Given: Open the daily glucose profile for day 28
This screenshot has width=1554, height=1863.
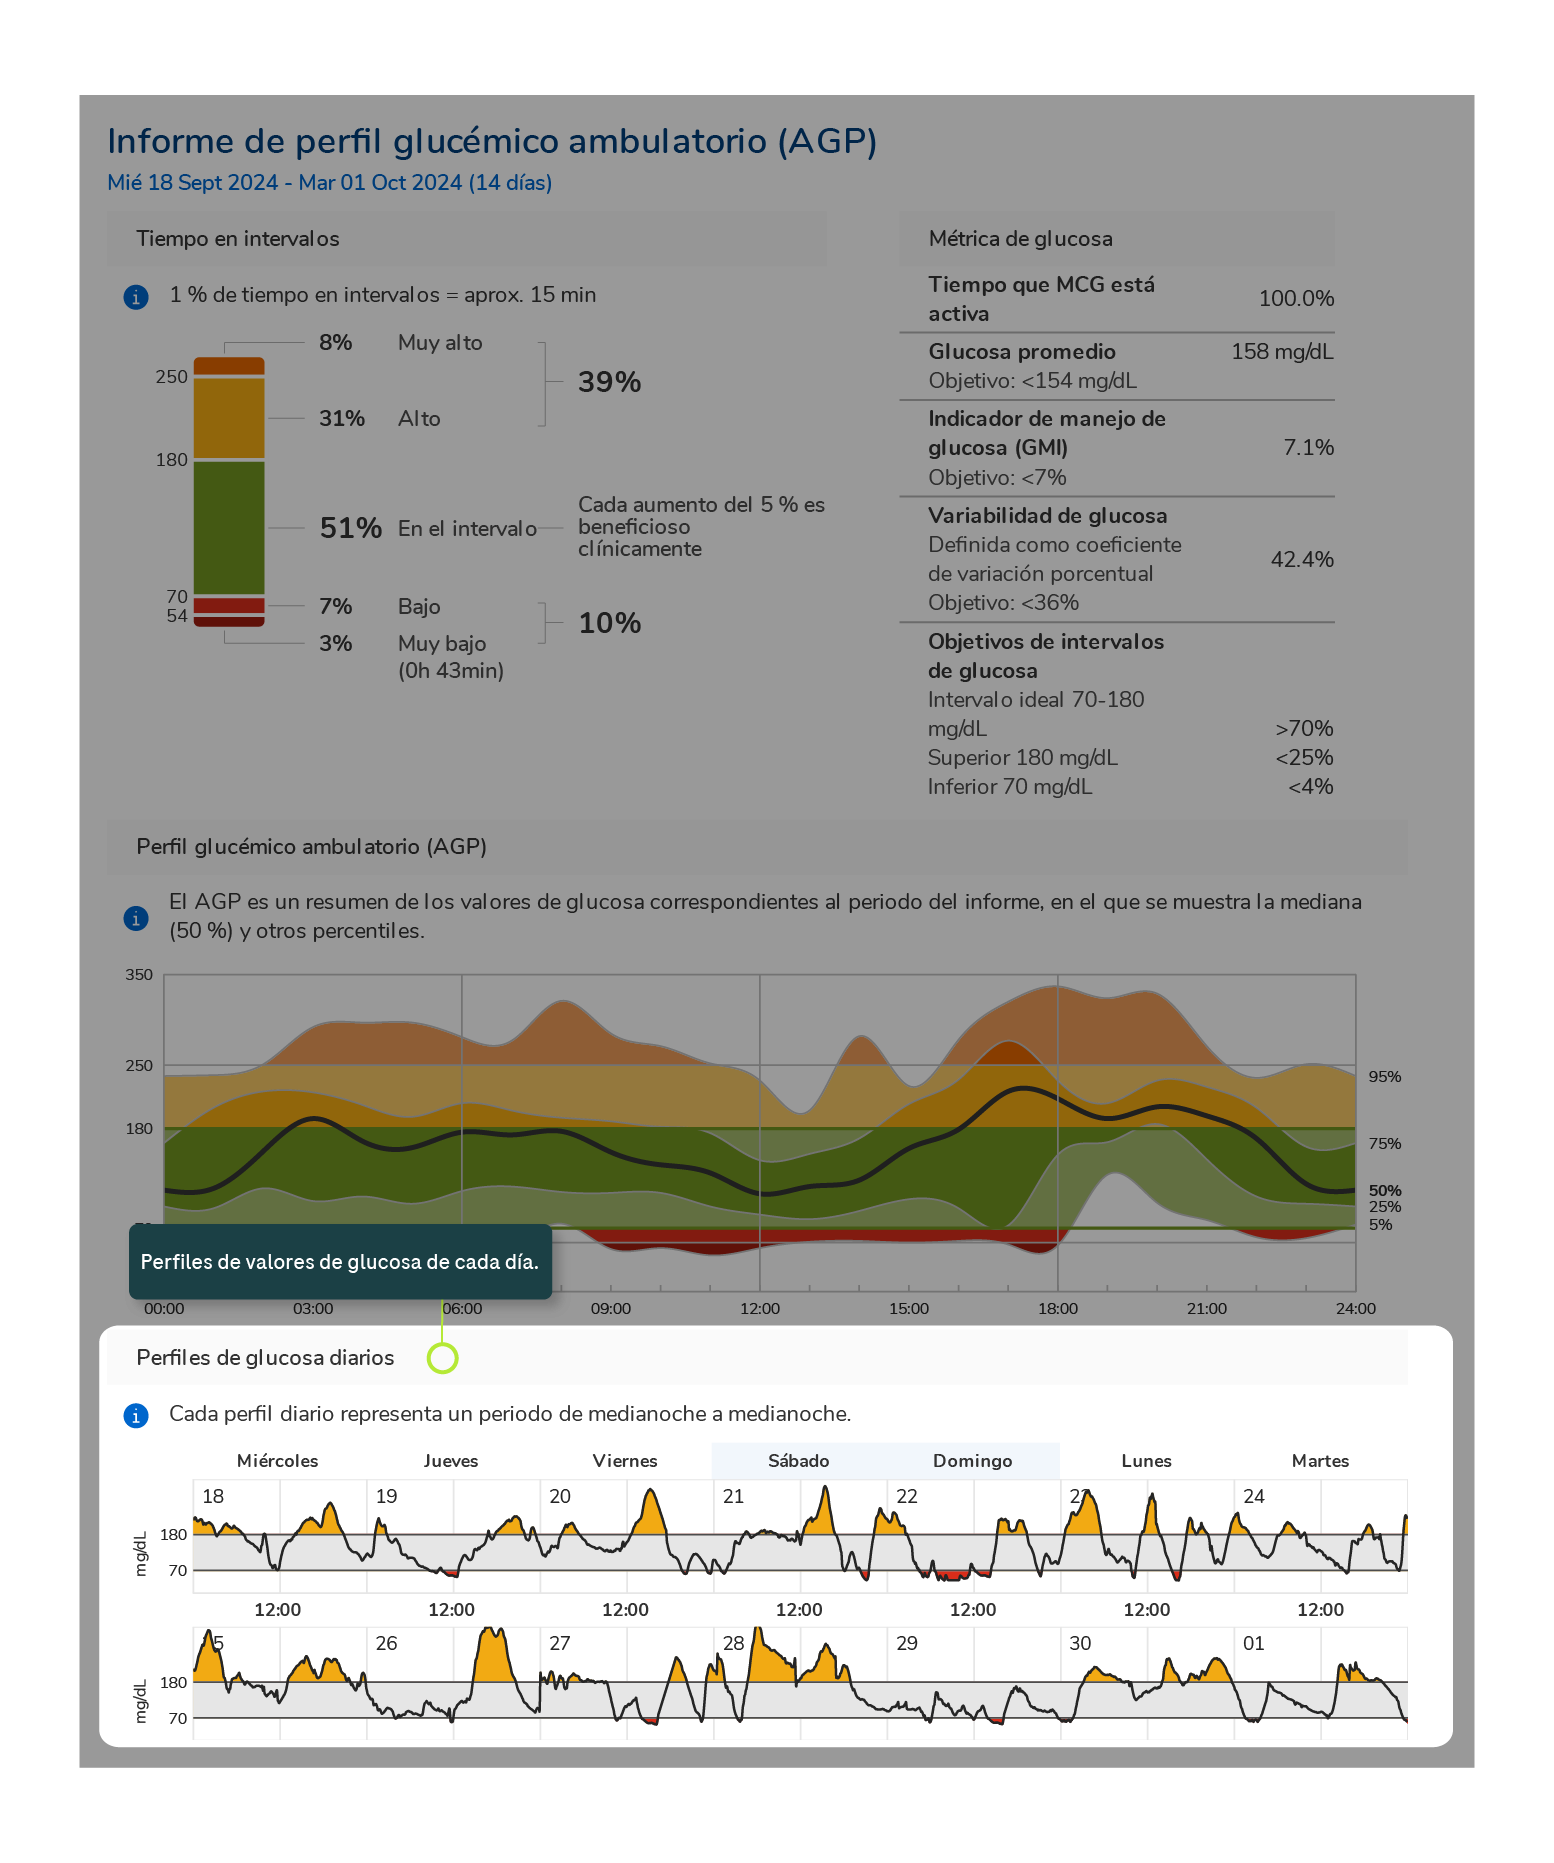Looking at the screenshot, I should (x=801, y=1683).
